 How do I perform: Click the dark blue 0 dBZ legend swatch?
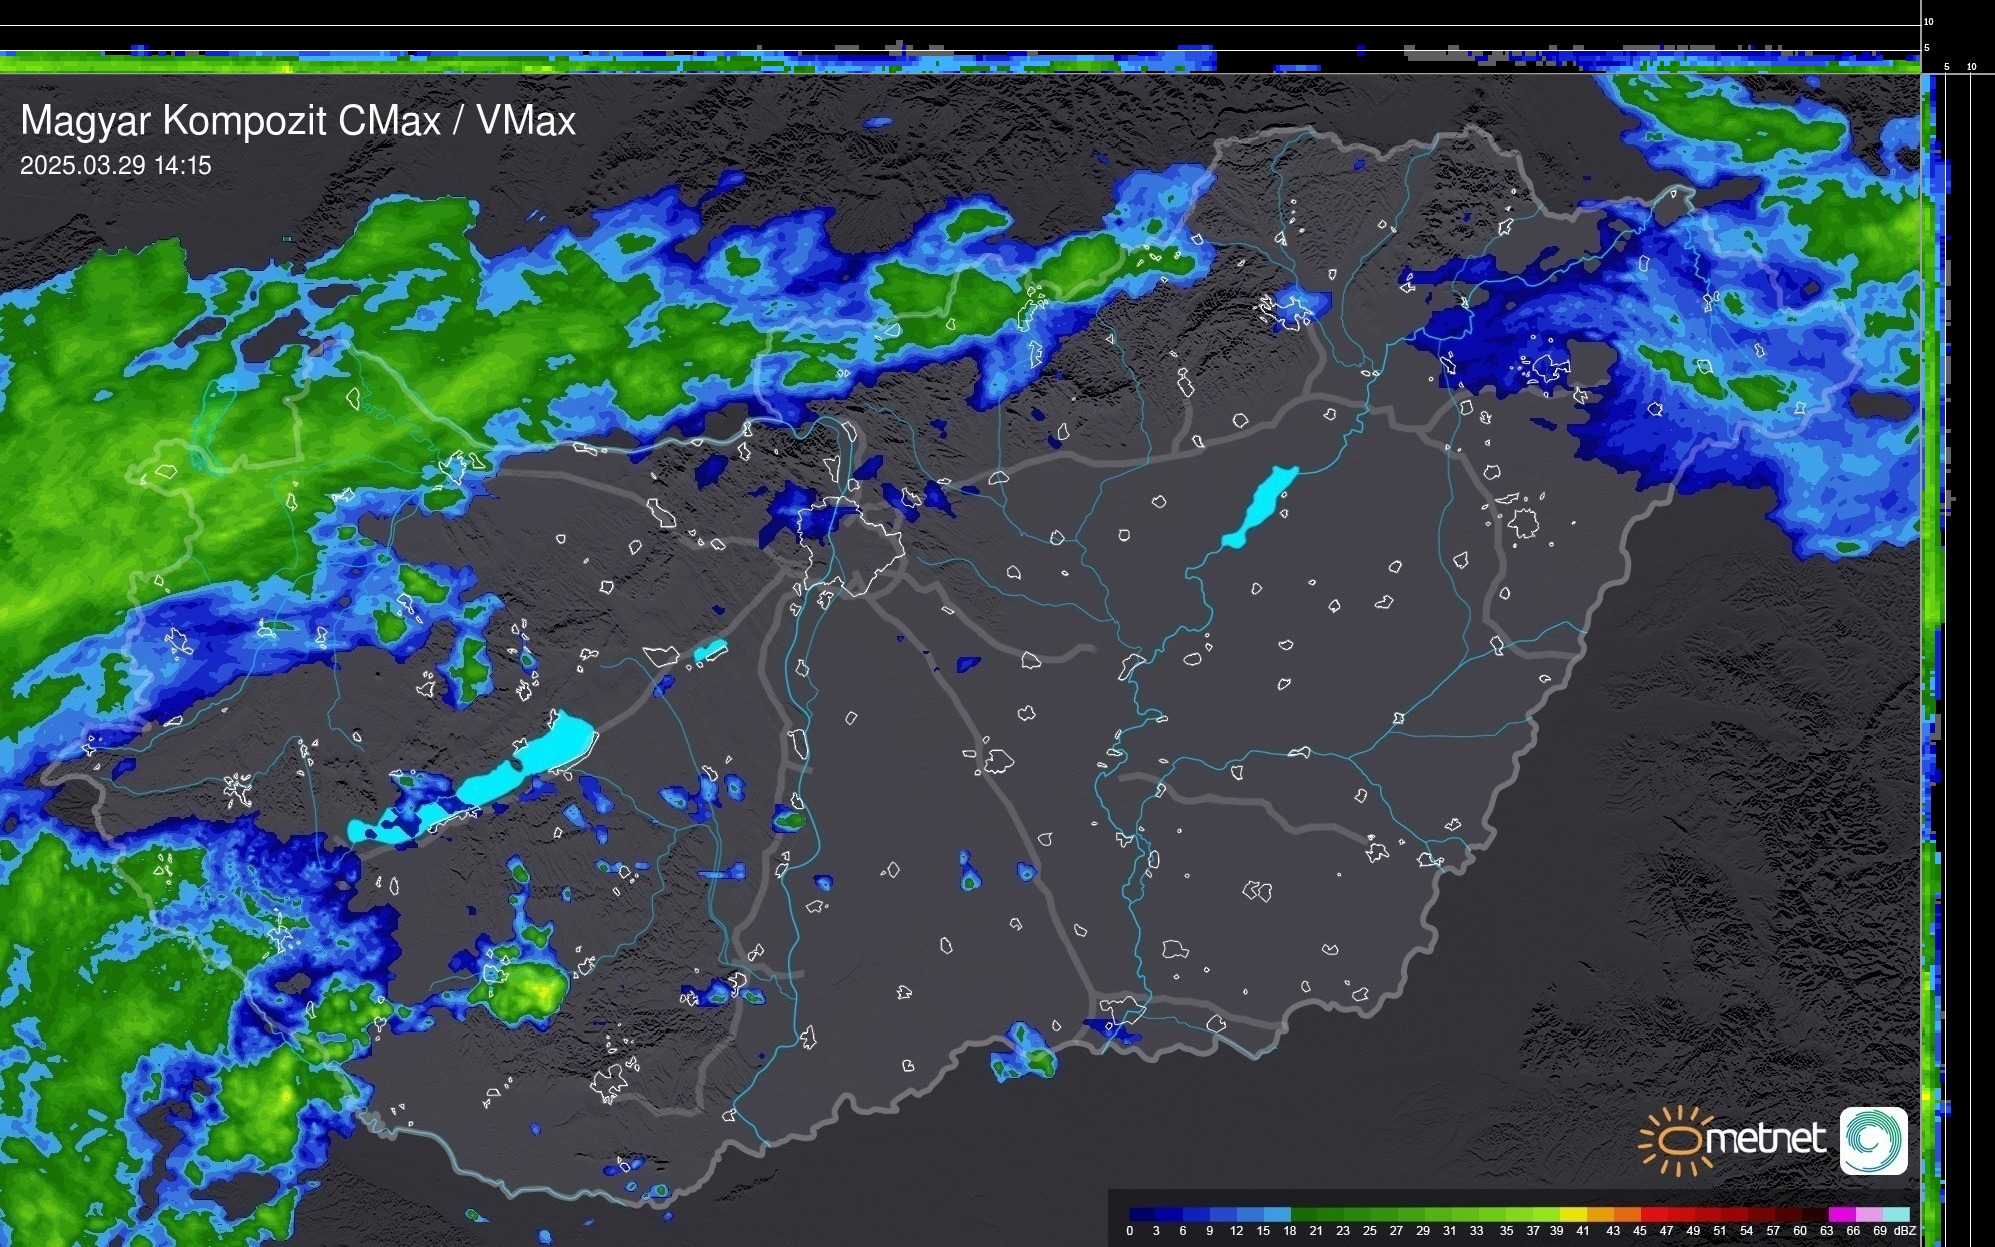[1143, 1214]
